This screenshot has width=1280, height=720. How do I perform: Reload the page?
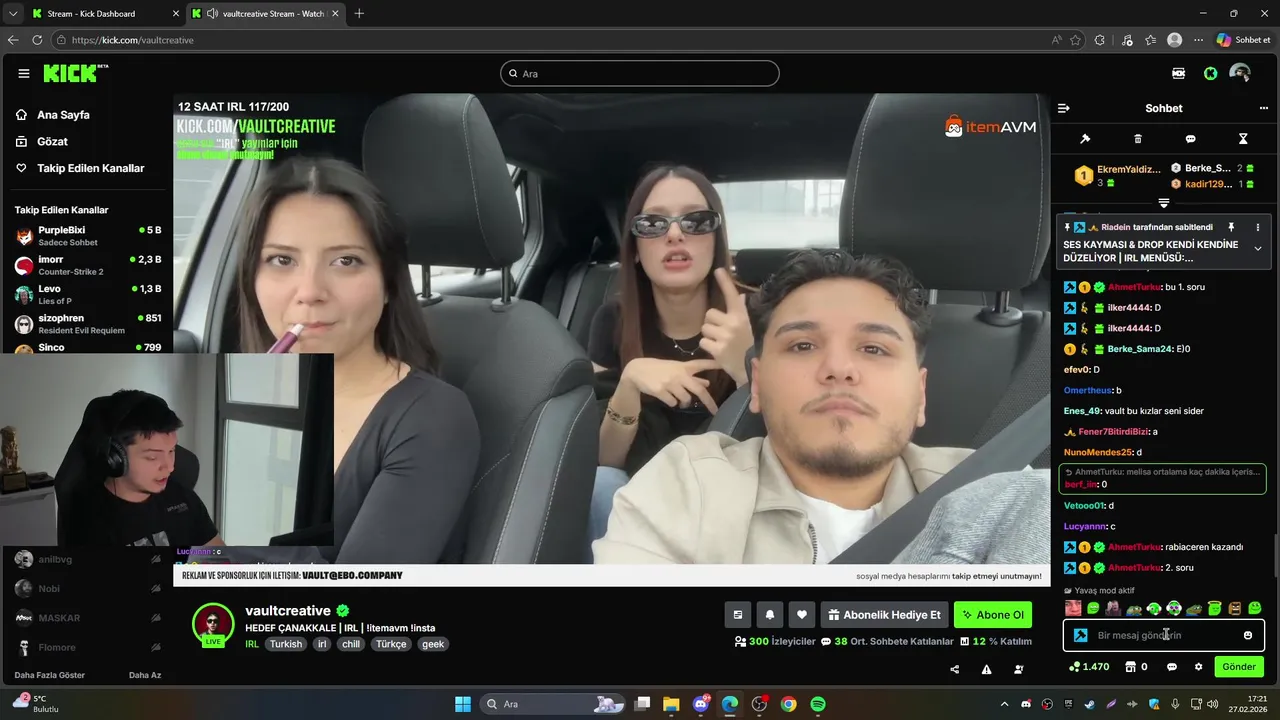tap(37, 40)
